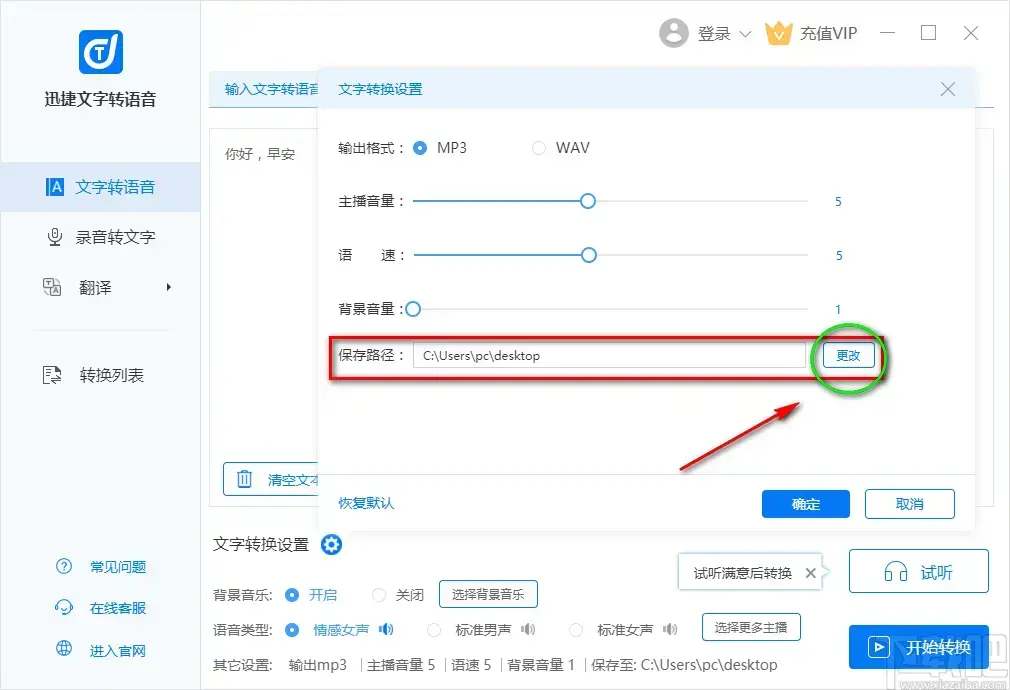Click the gear icon beside 文字转换设置
Image resolution: width=1010 pixels, height=690 pixels.
[x=331, y=545]
